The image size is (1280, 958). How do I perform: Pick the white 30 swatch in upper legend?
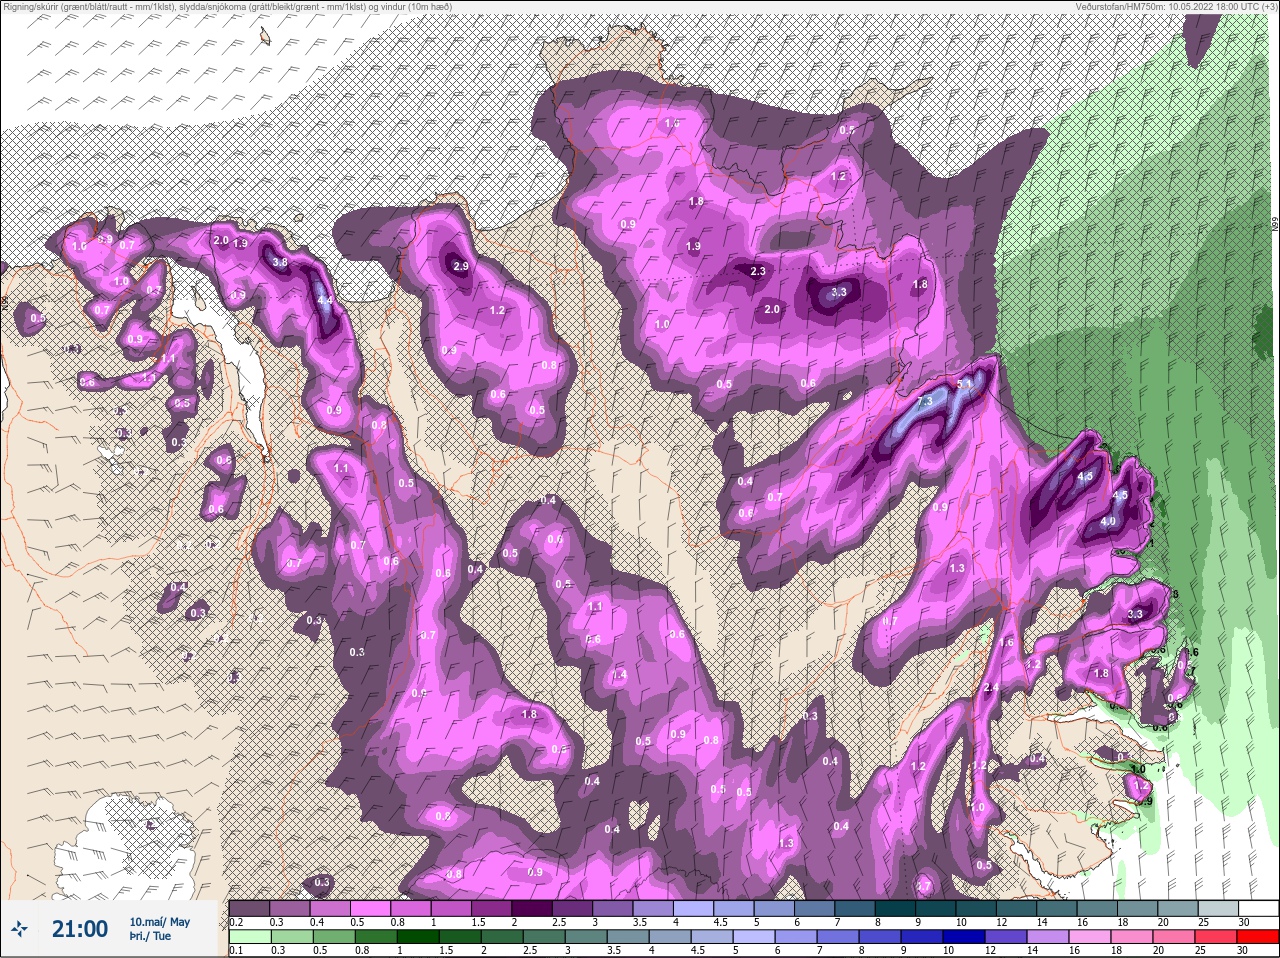click(x=1258, y=908)
